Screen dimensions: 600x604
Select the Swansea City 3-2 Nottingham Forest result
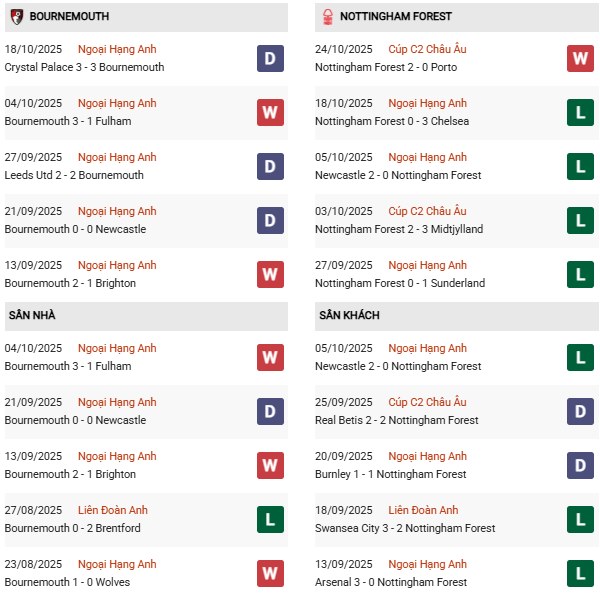click(x=405, y=528)
